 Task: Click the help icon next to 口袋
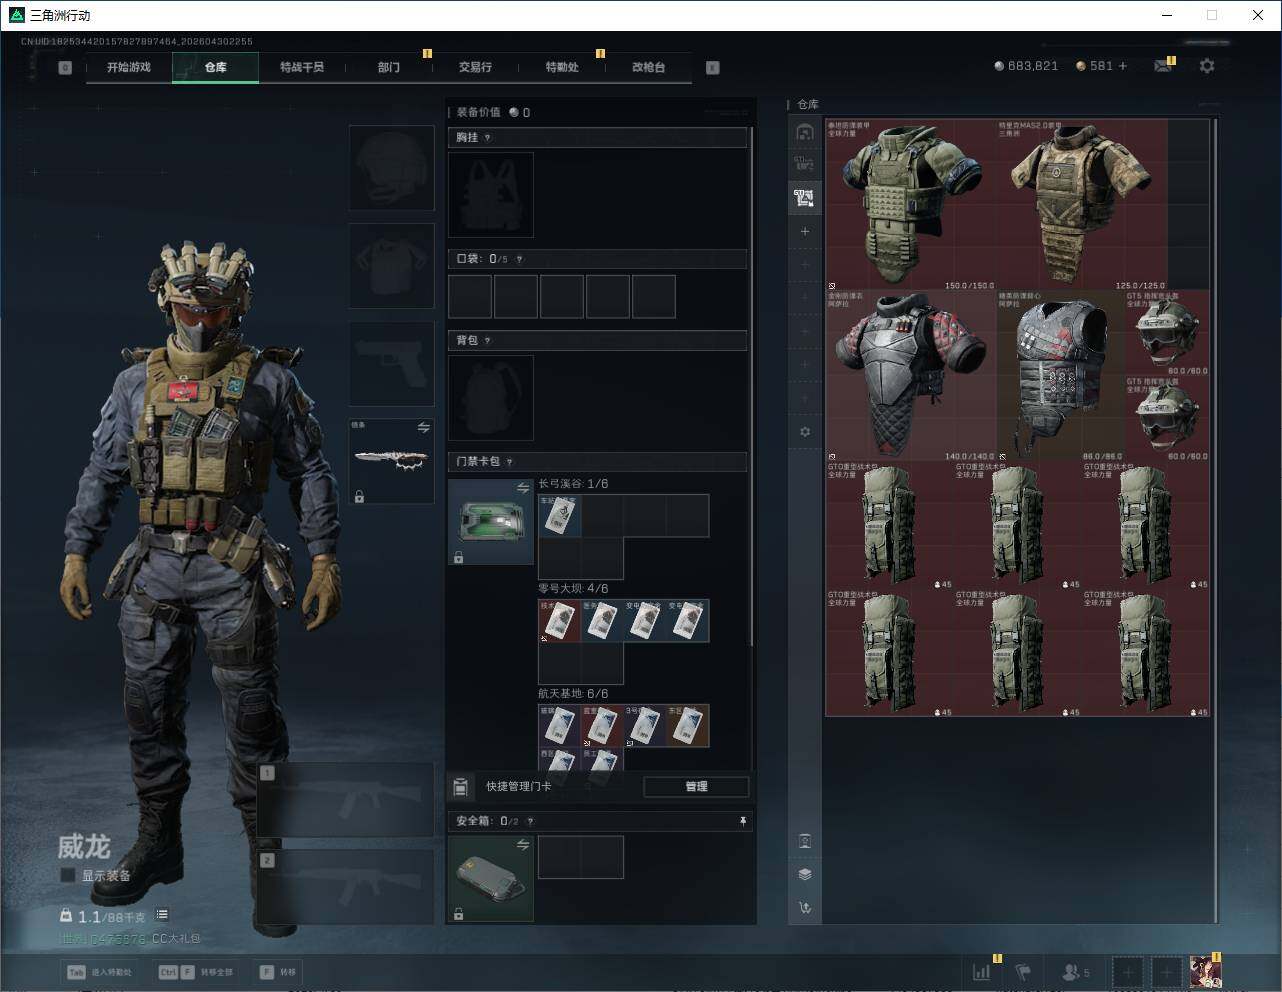tap(519, 259)
